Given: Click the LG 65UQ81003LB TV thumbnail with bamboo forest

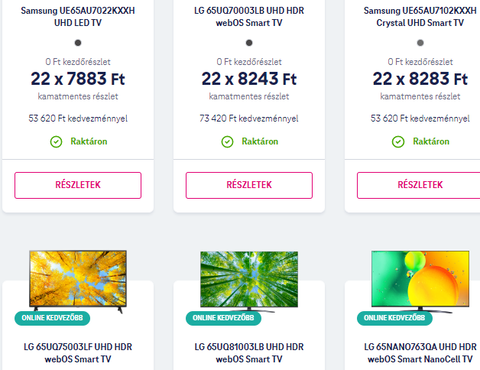Looking at the screenshot, I should click(x=249, y=280).
